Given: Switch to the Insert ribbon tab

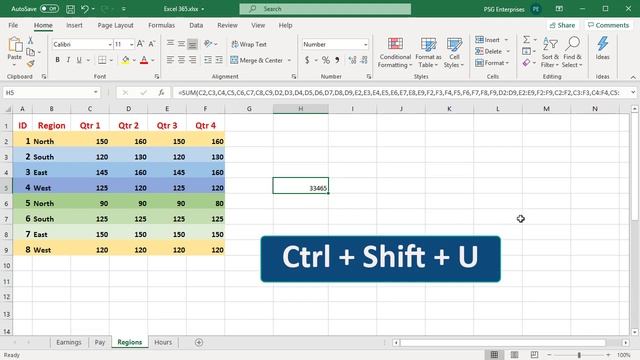Looking at the screenshot, I should pyautogui.click(x=74, y=25).
